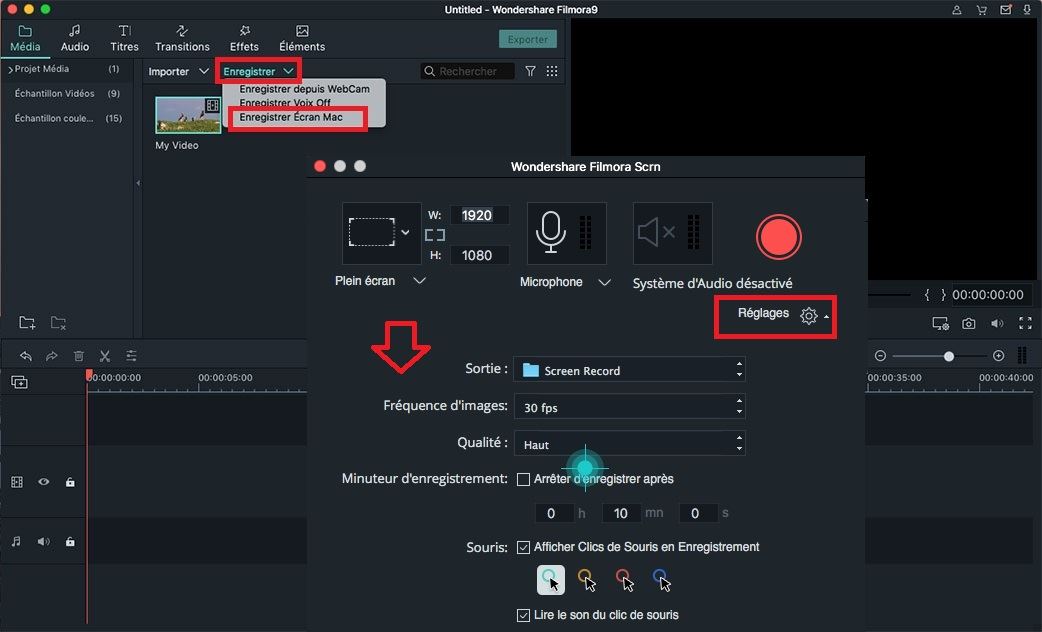Choose 'Enregistrer Écran Mac' menu item
The image size is (1042, 632).
point(291,117)
